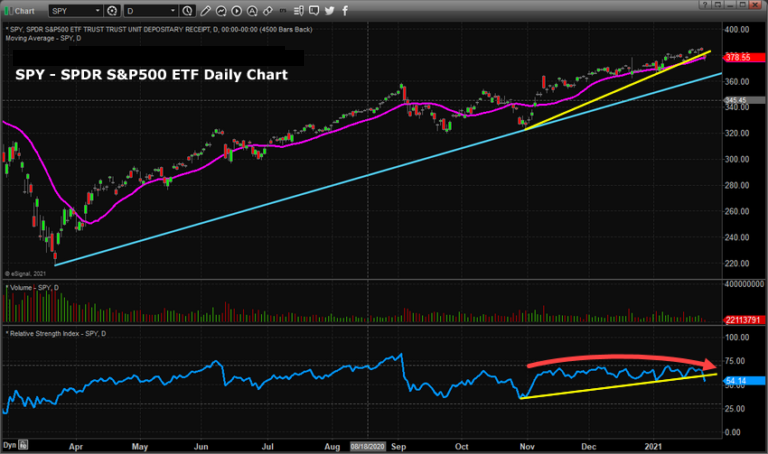Click the 2021 label on time axis
Image resolution: width=768 pixels, height=454 pixels.
[x=653, y=447]
